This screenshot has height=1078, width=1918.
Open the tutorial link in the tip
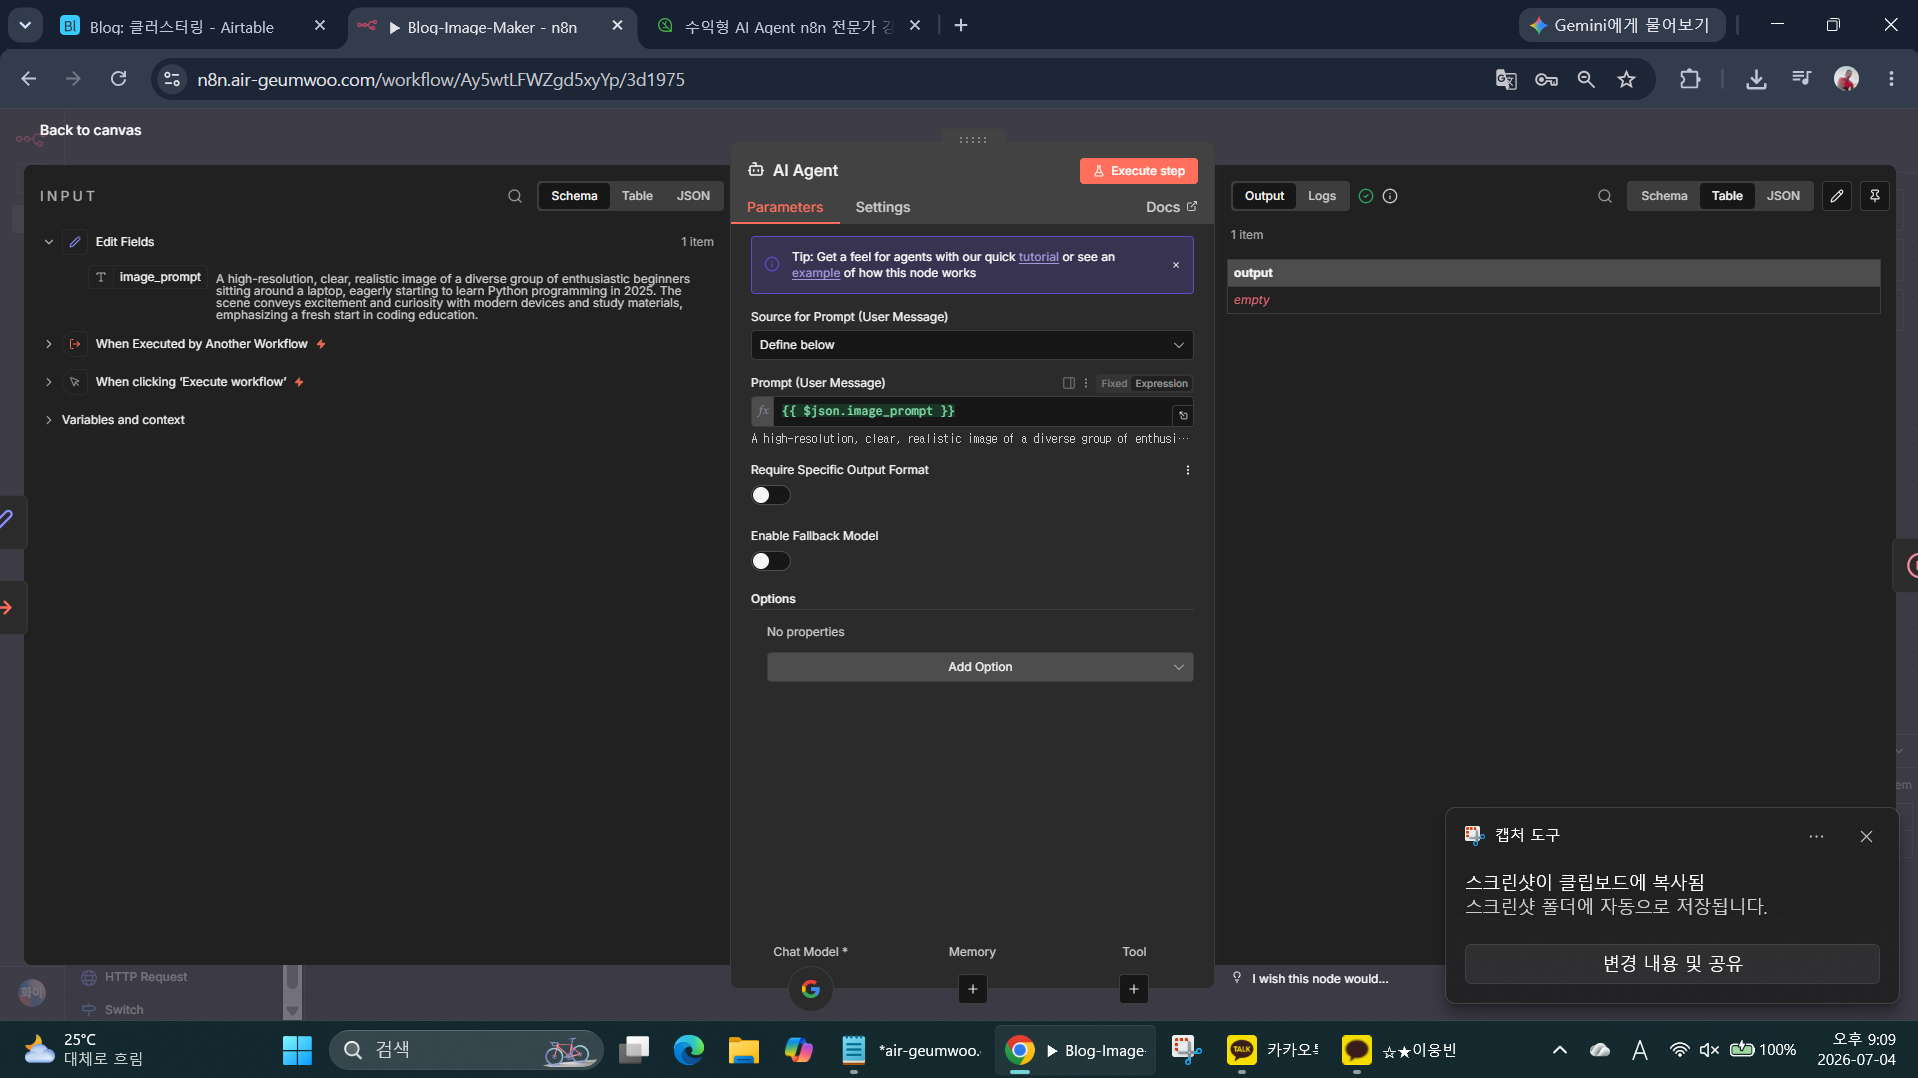tap(1038, 257)
